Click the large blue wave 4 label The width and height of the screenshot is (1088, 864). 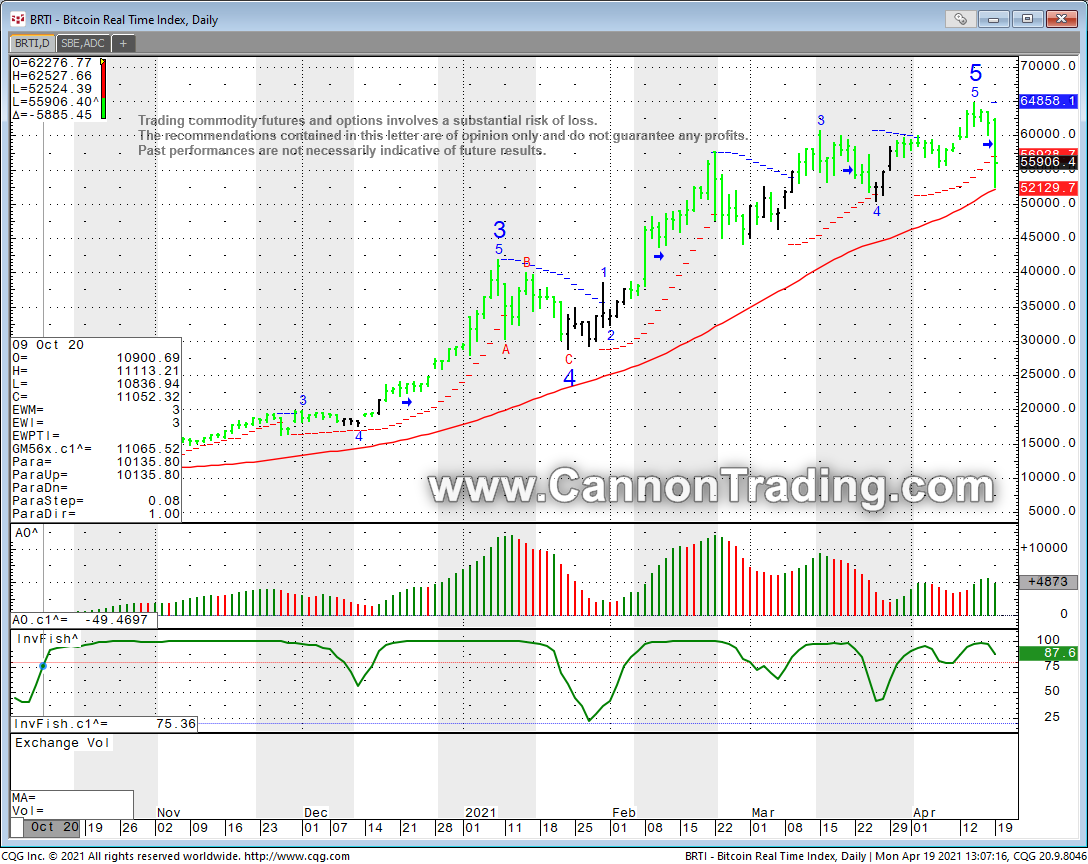tap(569, 379)
